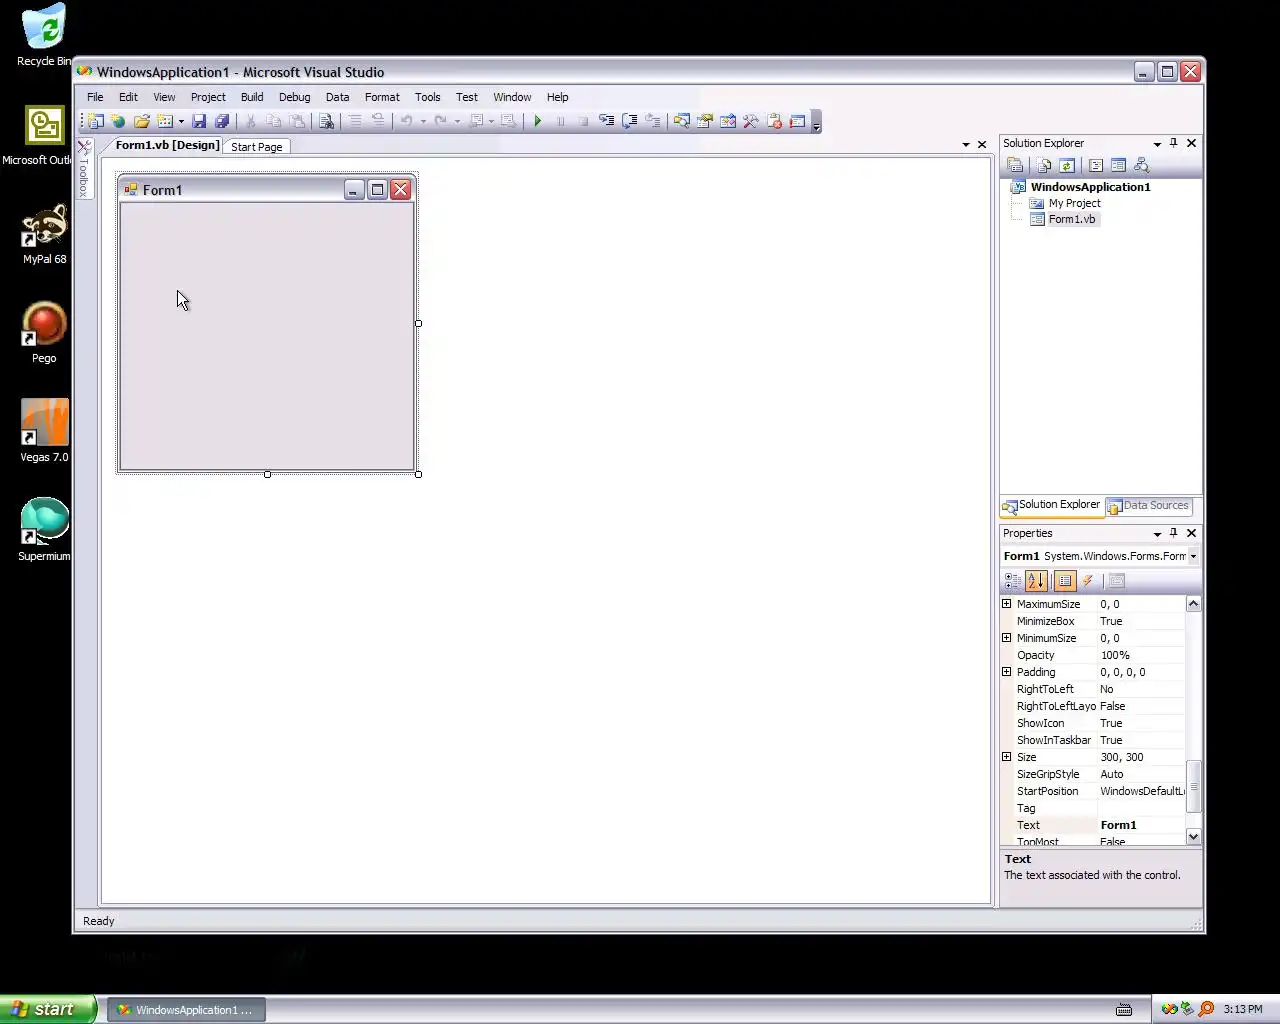Open the Toolbox hammer-and-wrench icon
The height and width of the screenshot is (1024, 1280).
point(751,121)
